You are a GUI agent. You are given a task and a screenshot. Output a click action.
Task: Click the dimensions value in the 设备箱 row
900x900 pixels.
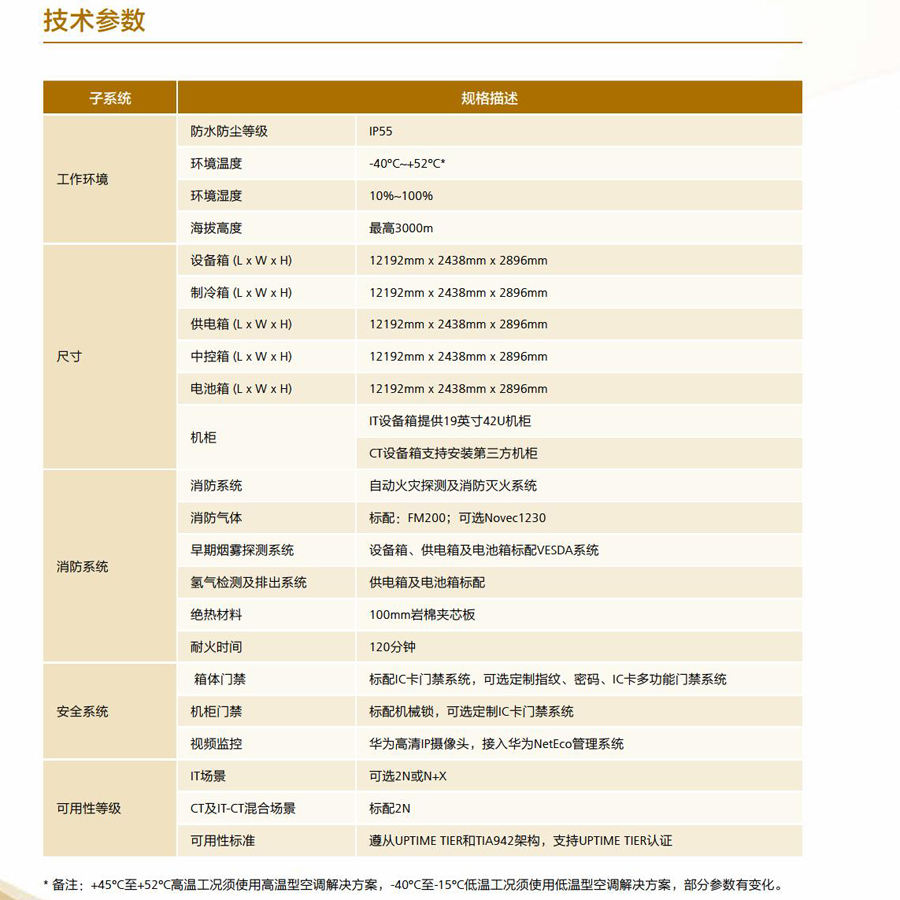[x=458, y=260]
